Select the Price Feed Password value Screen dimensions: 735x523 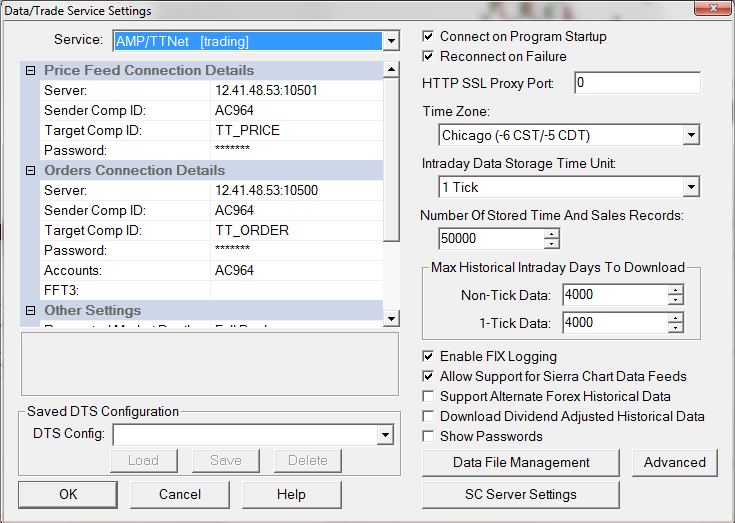pos(297,150)
